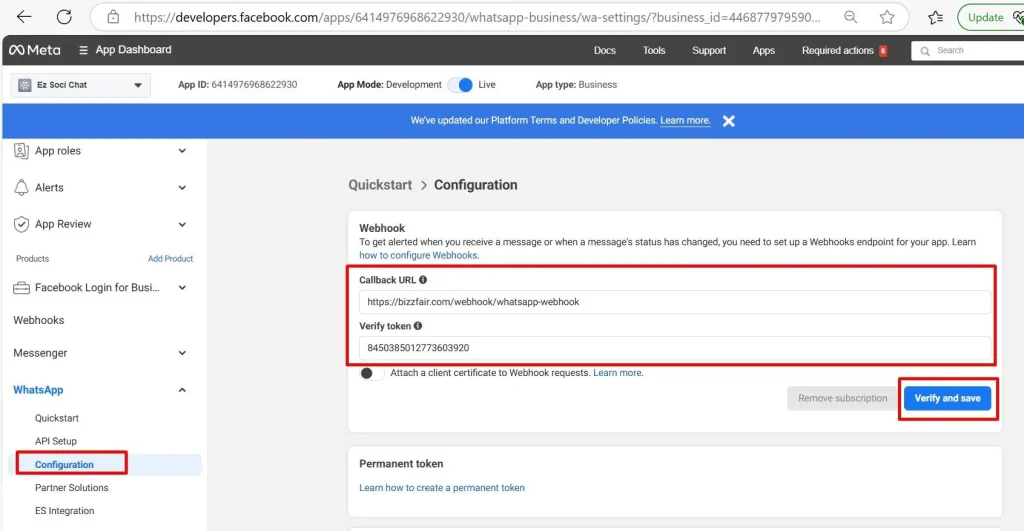The height and width of the screenshot is (531, 1024).
Task: Click Remove subscription button
Action: [x=842, y=398]
